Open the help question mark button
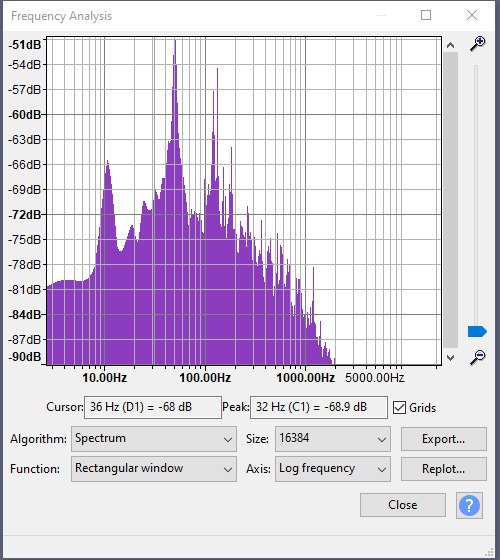The image size is (500, 560). [x=469, y=505]
